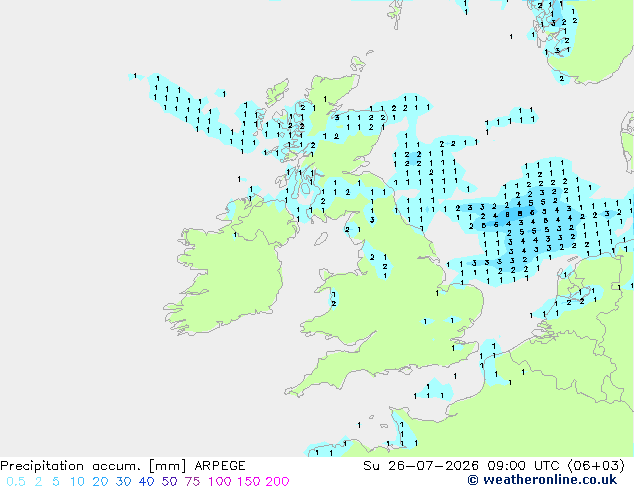Click the 20 legend value
This screenshot has height=490, width=634.
point(100,482)
